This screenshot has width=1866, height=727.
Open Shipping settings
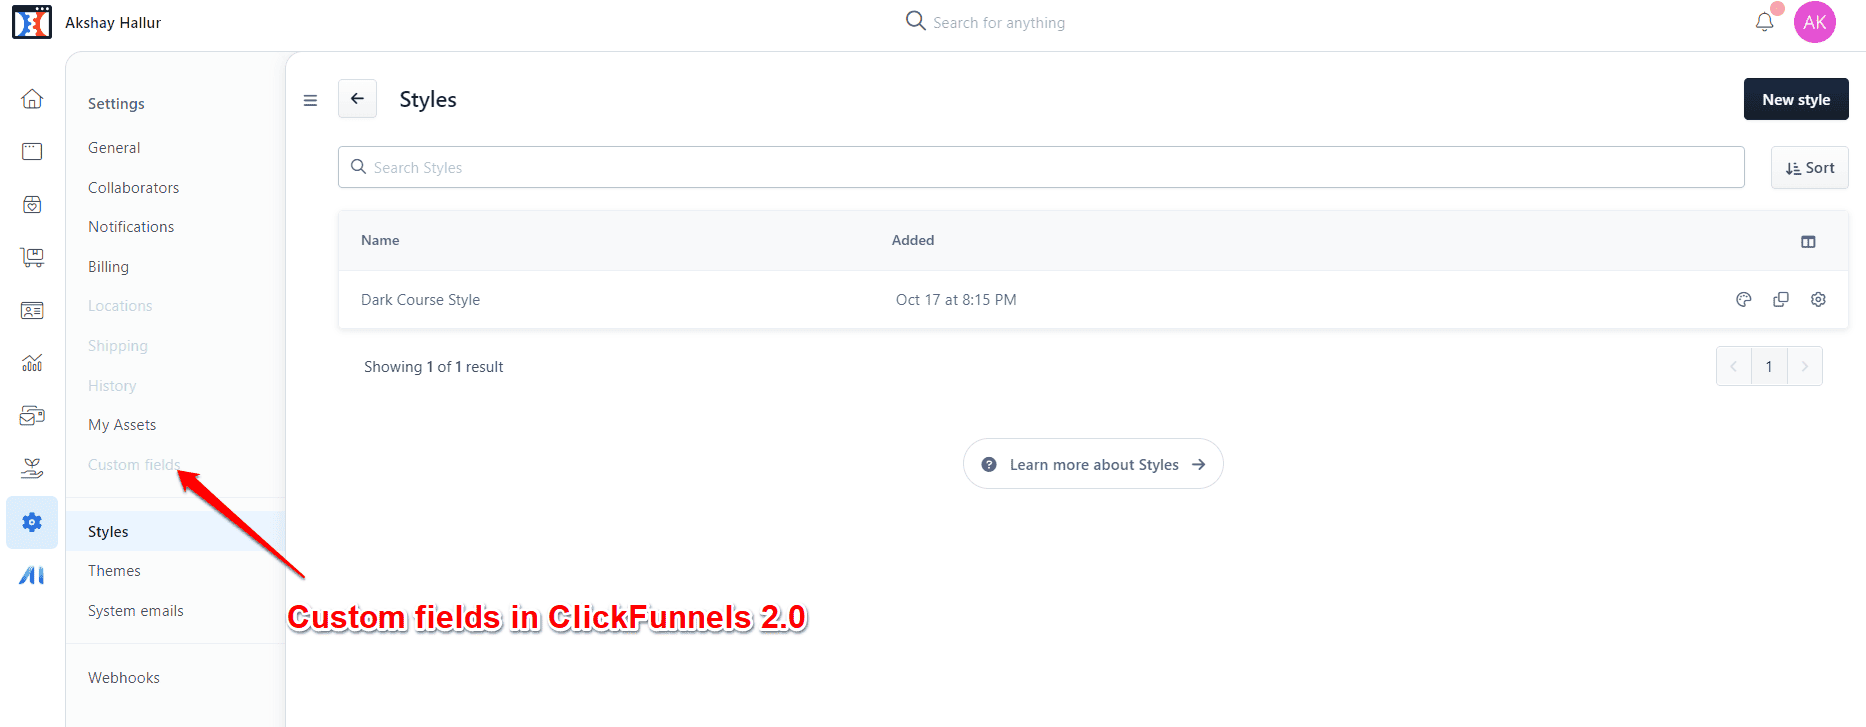[118, 346]
